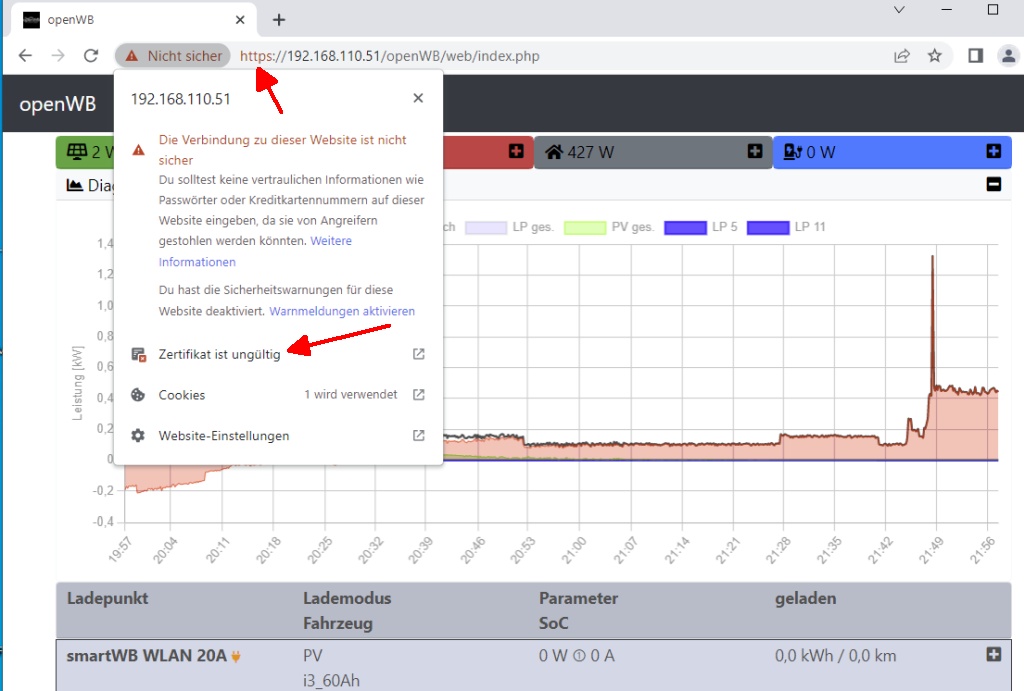Bookmark this page with the star icon
This screenshot has height=691, width=1024.
point(934,56)
